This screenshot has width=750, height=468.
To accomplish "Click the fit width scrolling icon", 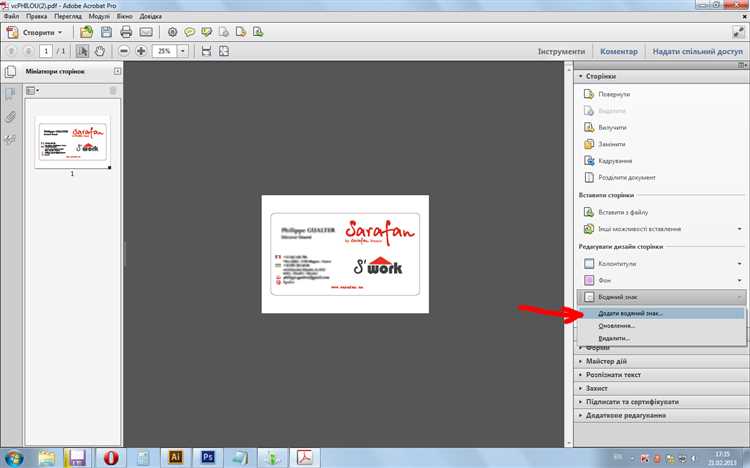I will pos(206,51).
